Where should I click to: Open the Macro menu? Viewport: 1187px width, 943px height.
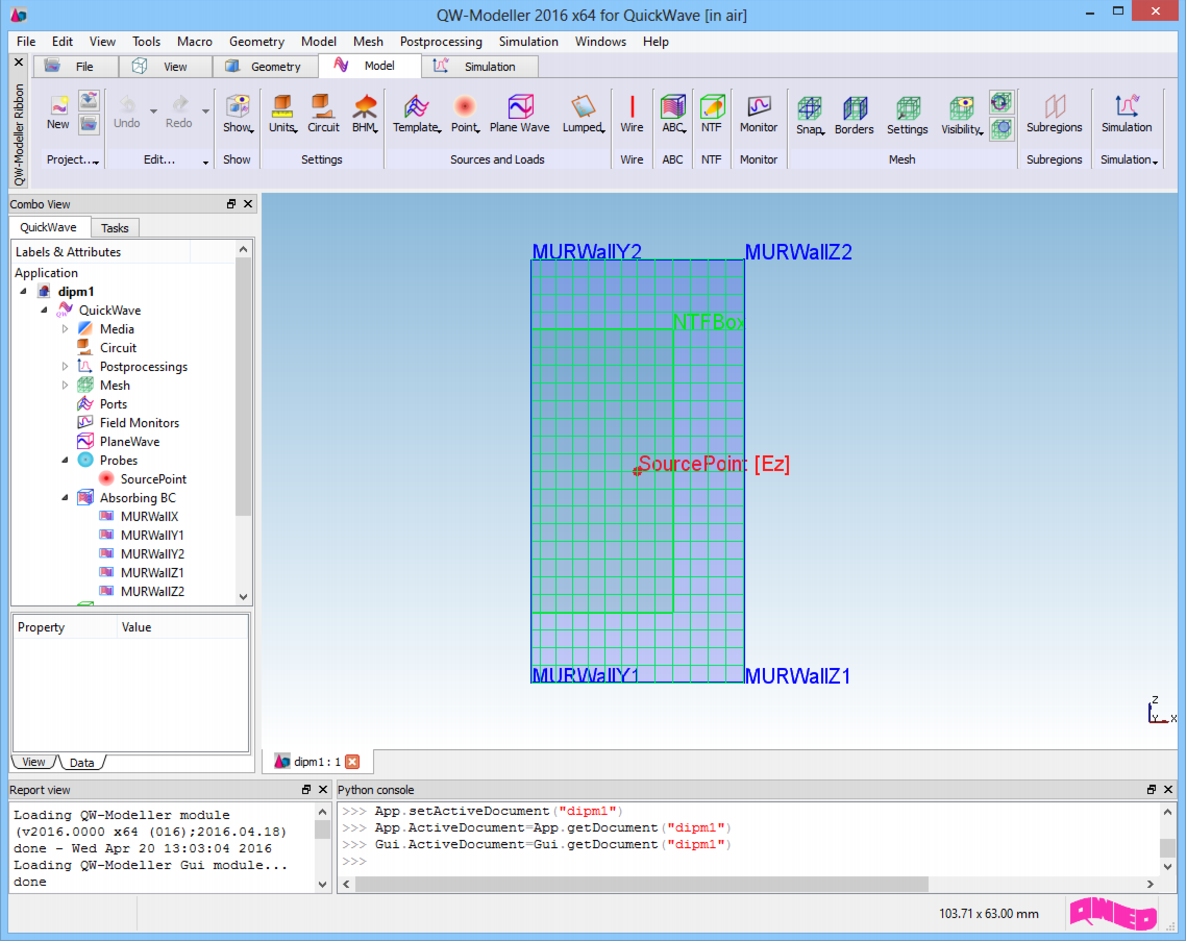point(195,42)
